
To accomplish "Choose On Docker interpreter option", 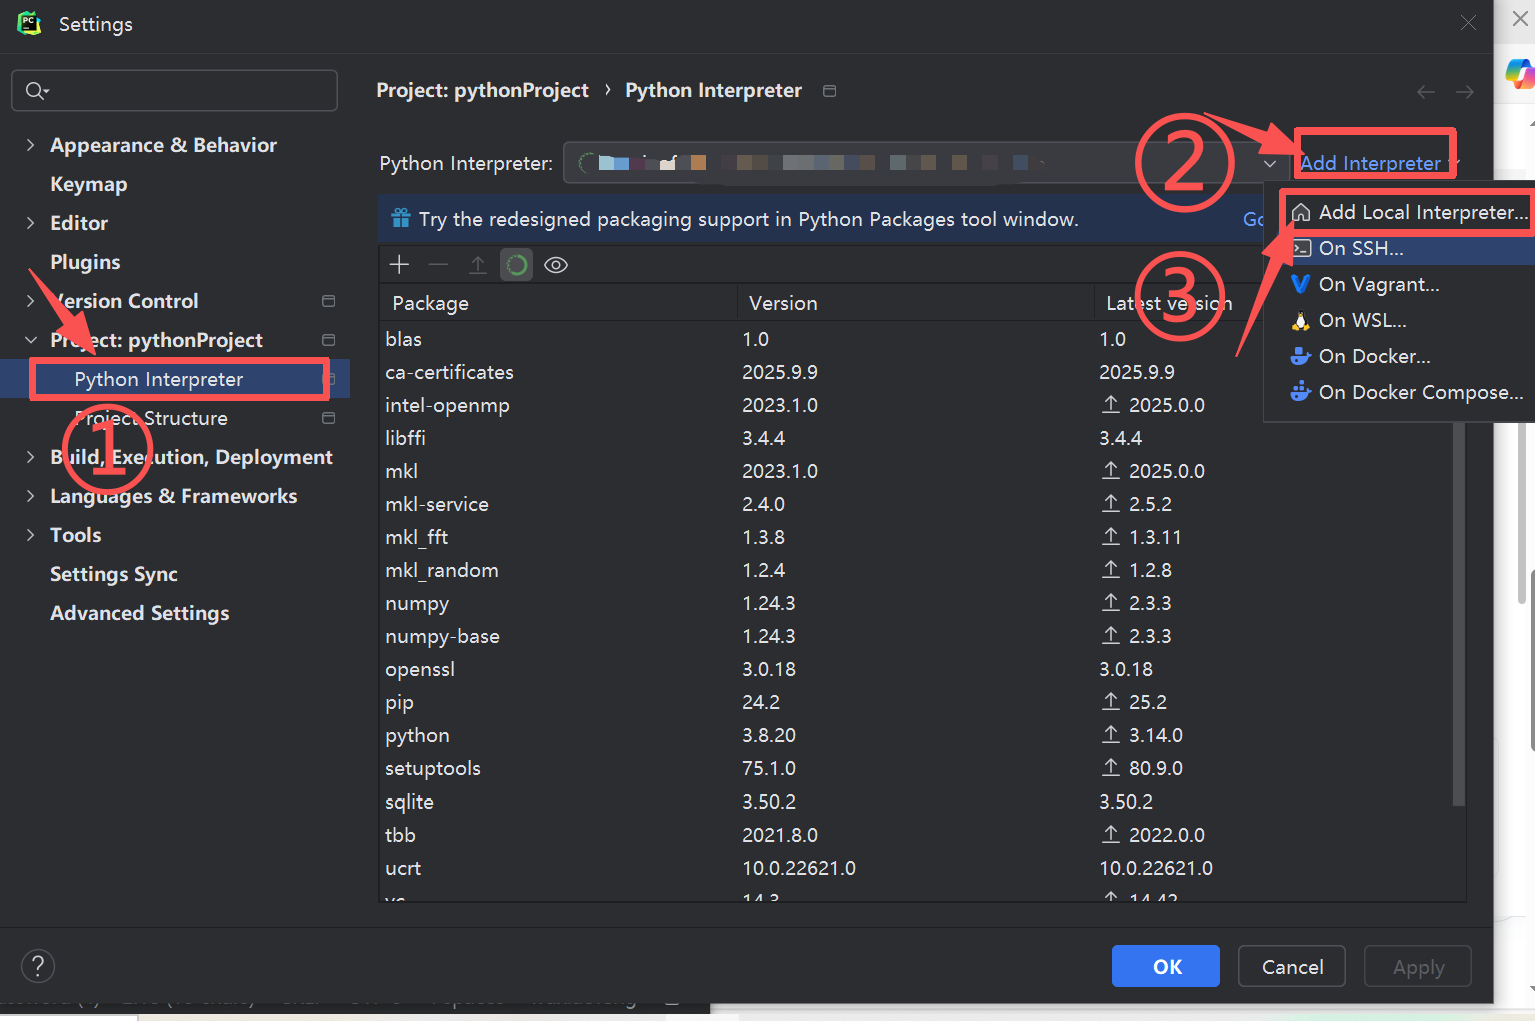I will pyautogui.click(x=1400, y=356).
